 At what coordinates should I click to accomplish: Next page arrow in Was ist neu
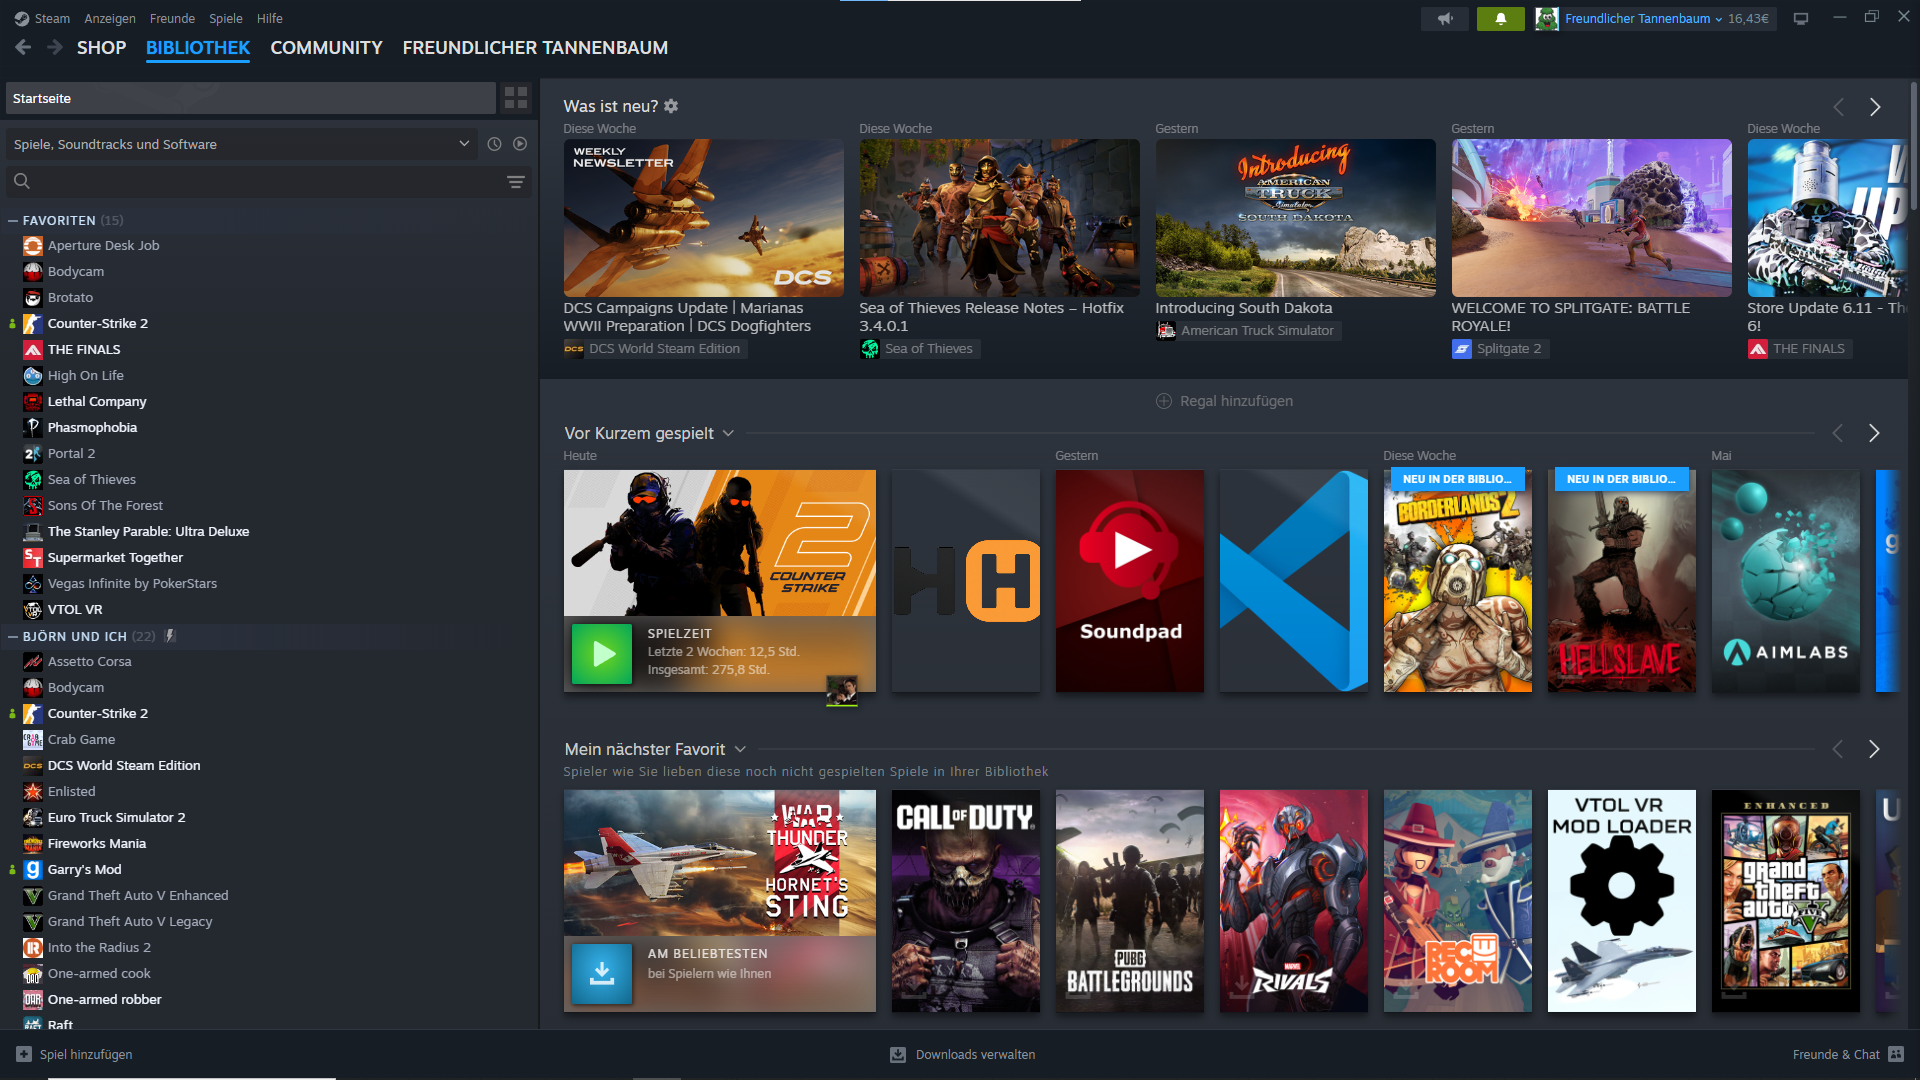[x=1875, y=107]
